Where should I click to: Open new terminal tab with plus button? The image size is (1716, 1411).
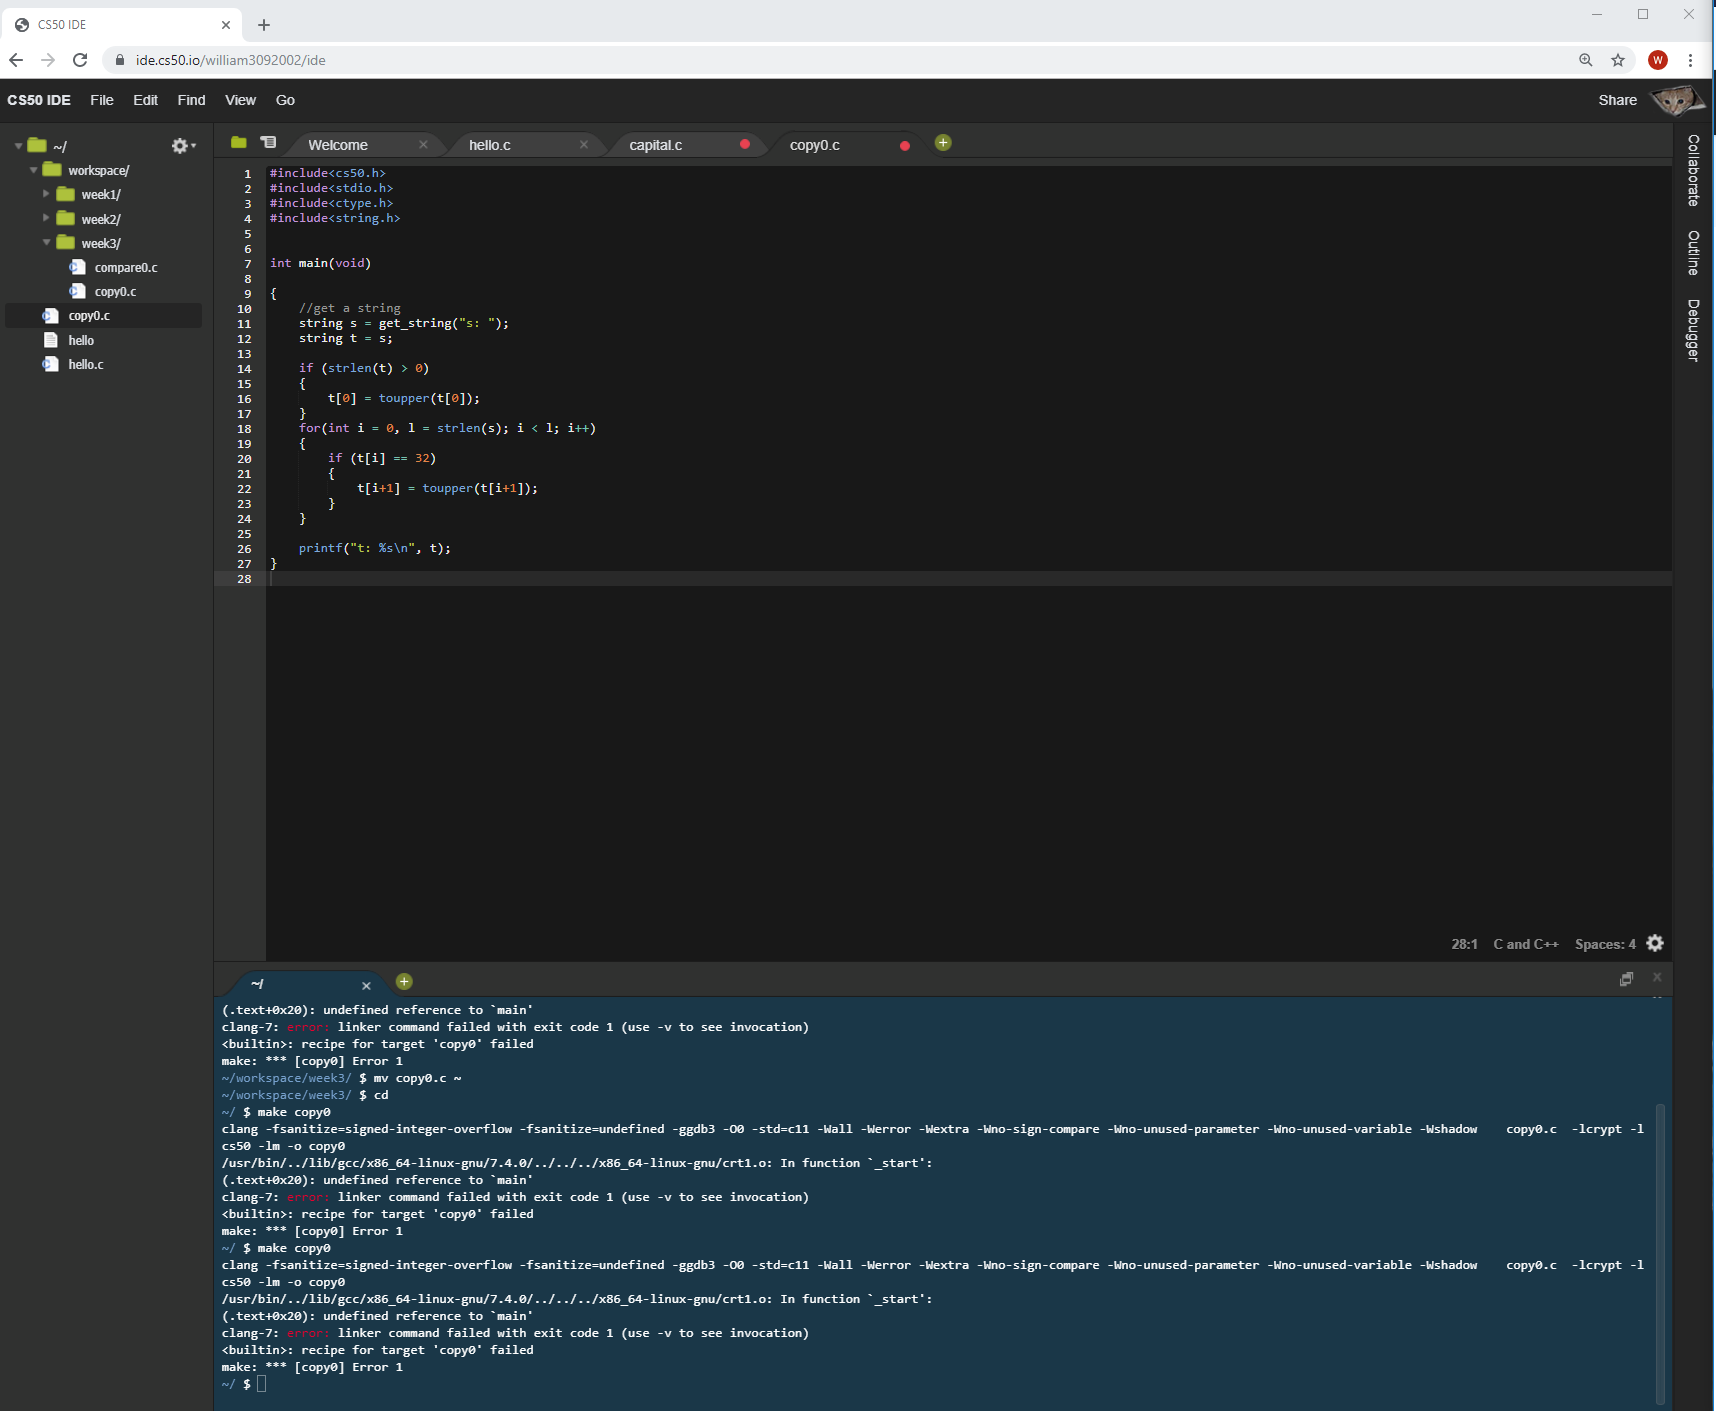point(404,982)
